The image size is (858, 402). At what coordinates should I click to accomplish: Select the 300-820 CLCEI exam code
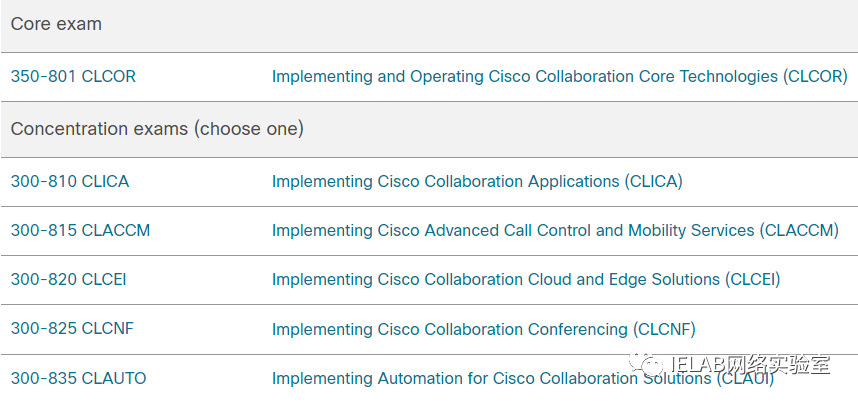coord(68,279)
